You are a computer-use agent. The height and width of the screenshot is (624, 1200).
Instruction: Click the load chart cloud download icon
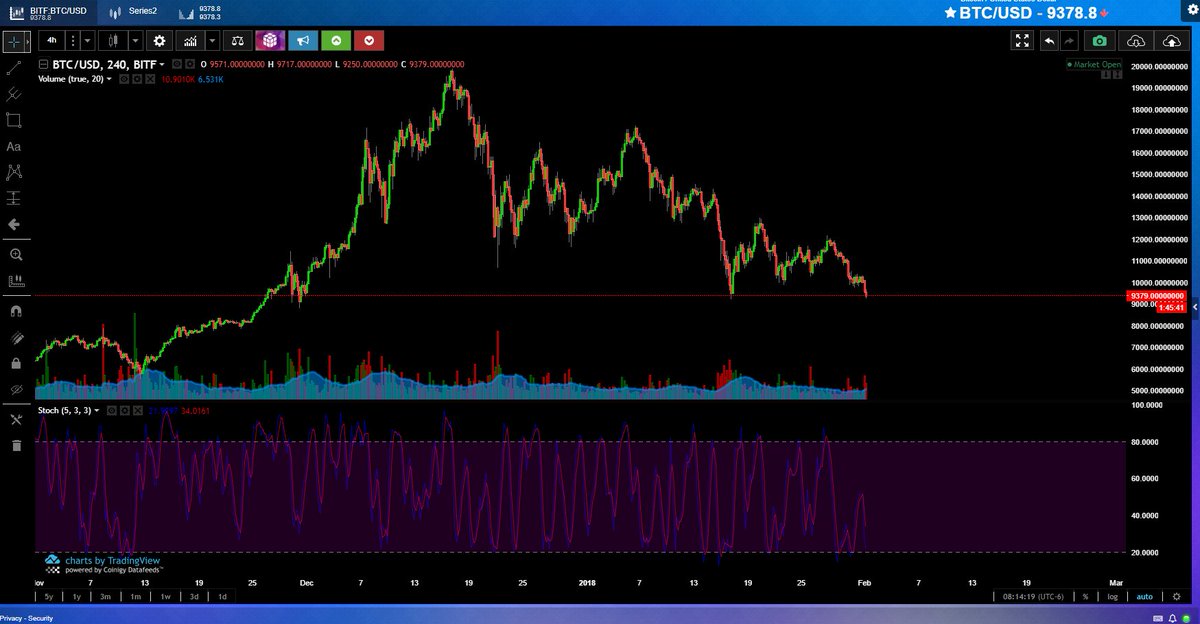point(1136,41)
